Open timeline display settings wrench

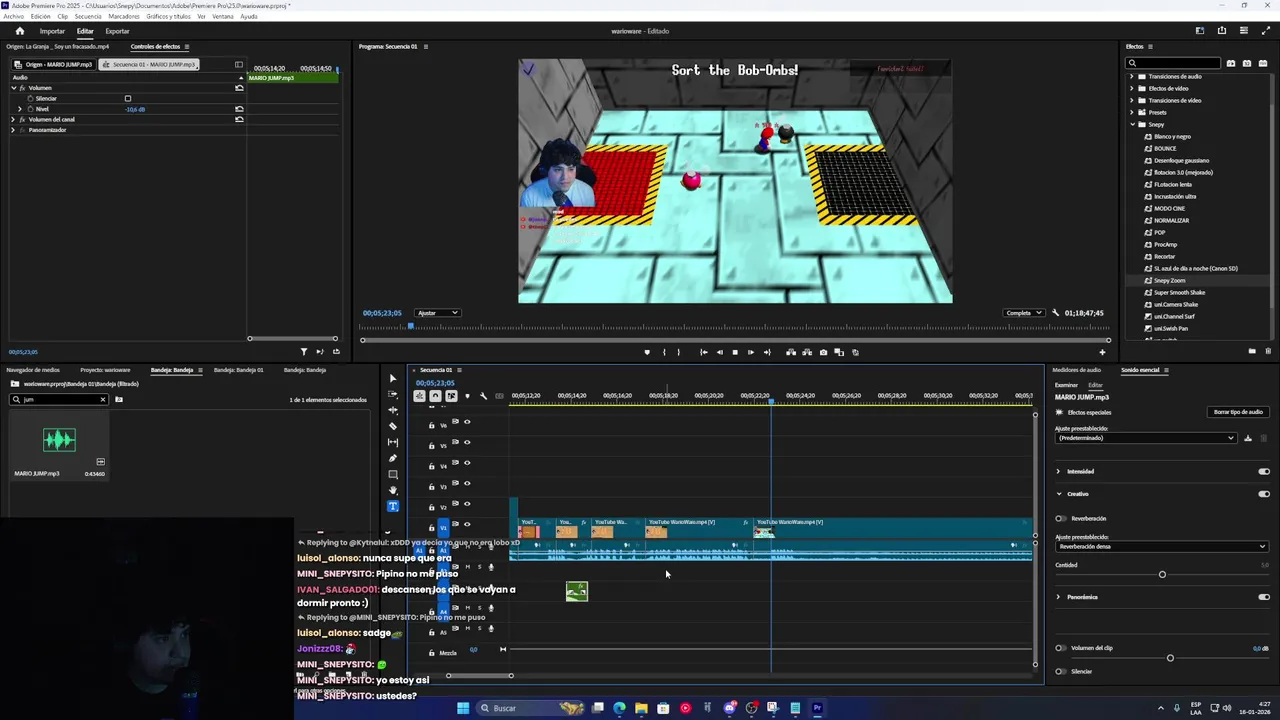(x=483, y=396)
